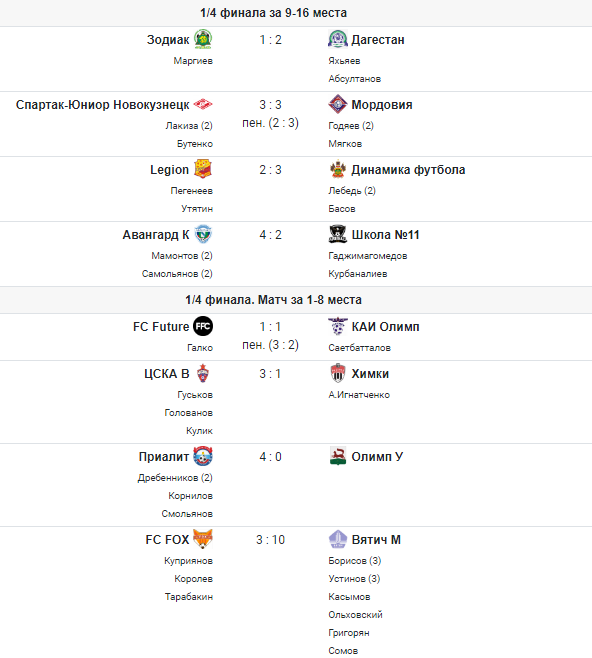Select the Legion shield icon
The image size is (592, 658).
tap(203, 170)
